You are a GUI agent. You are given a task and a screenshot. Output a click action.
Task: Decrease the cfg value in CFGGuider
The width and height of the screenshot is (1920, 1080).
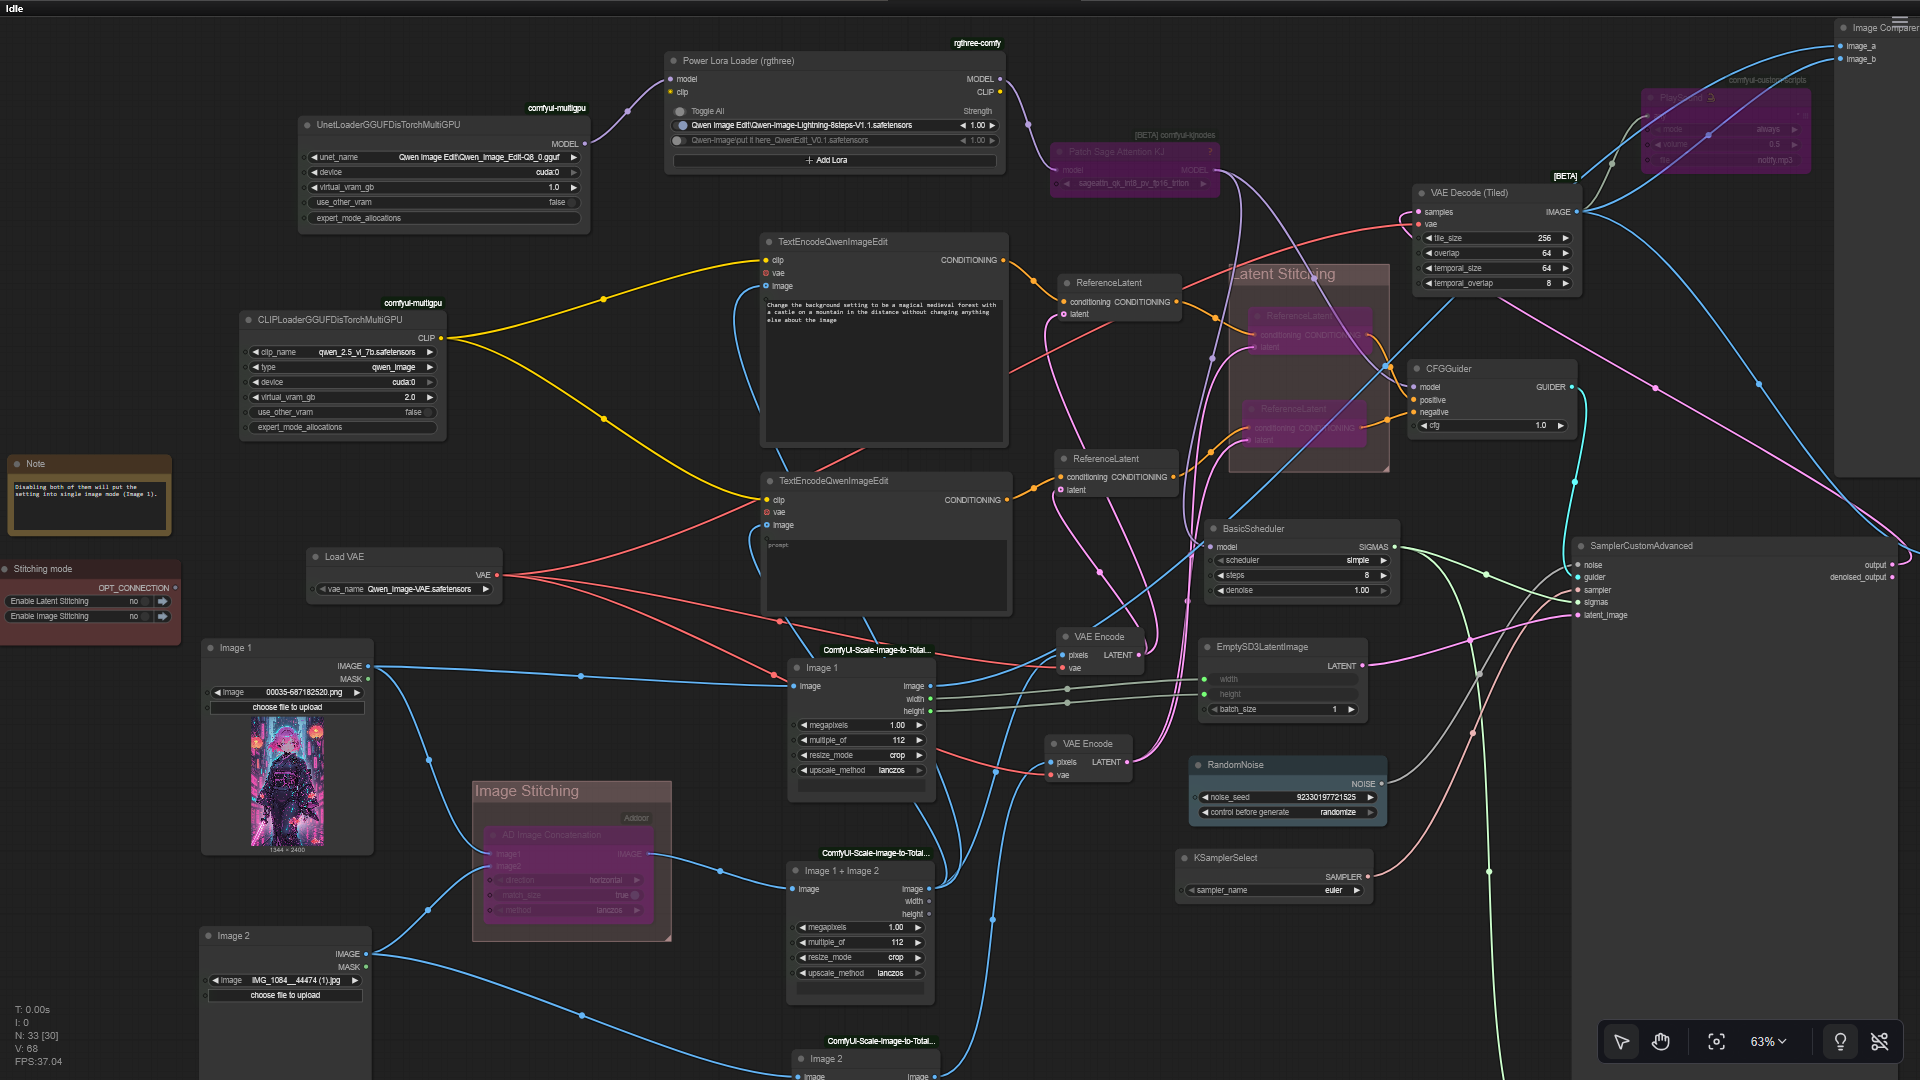pyautogui.click(x=1423, y=426)
